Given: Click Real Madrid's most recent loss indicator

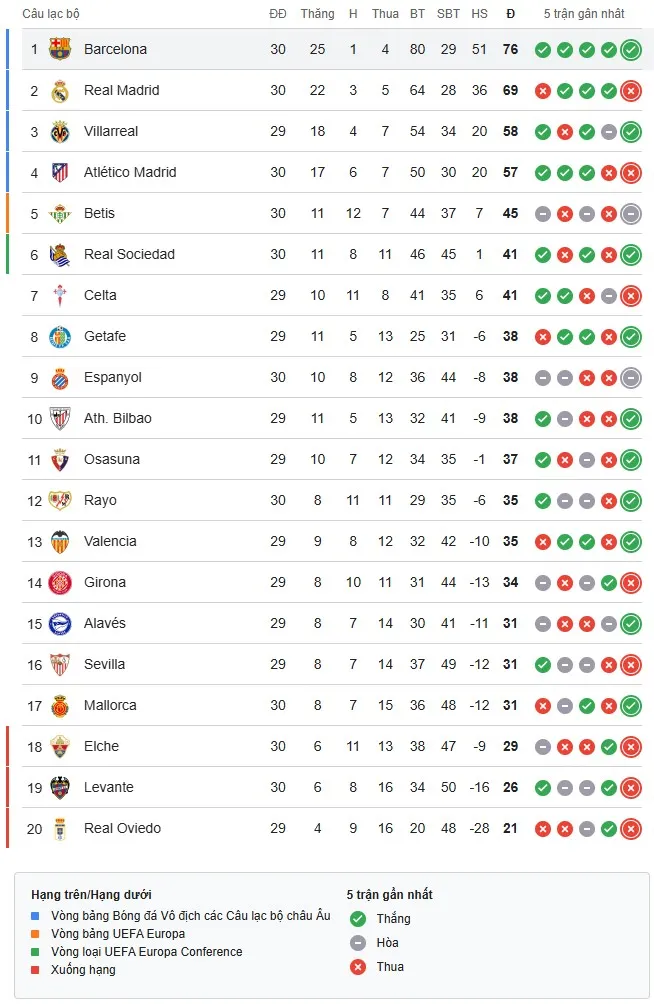Looking at the screenshot, I should tap(630, 90).
